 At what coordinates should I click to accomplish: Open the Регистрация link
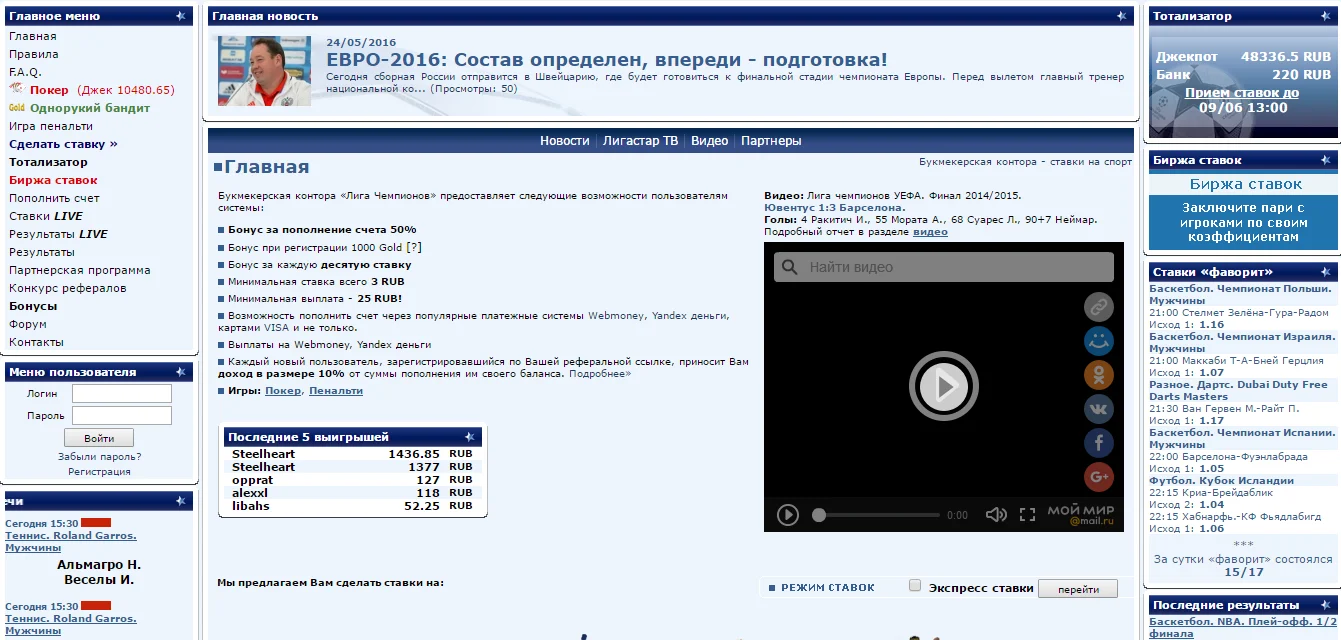(99, 472)
